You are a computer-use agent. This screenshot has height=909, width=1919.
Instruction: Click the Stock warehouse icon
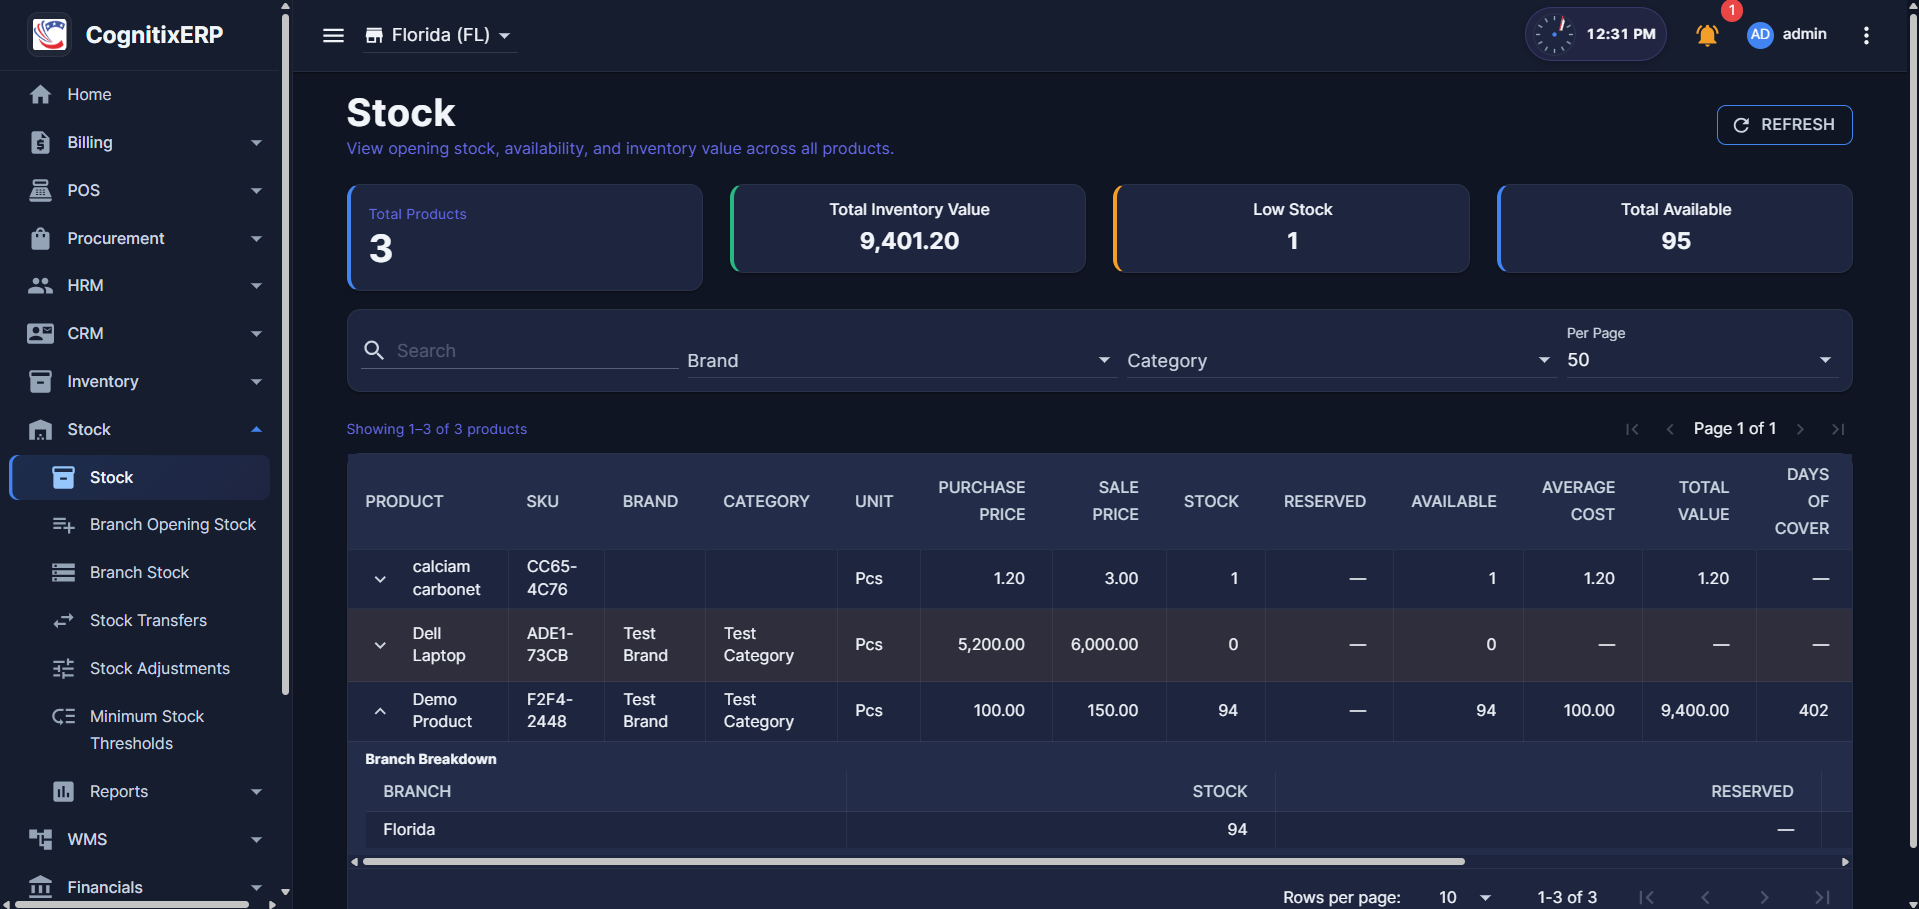pyautogui.click(x=40, y=429)
